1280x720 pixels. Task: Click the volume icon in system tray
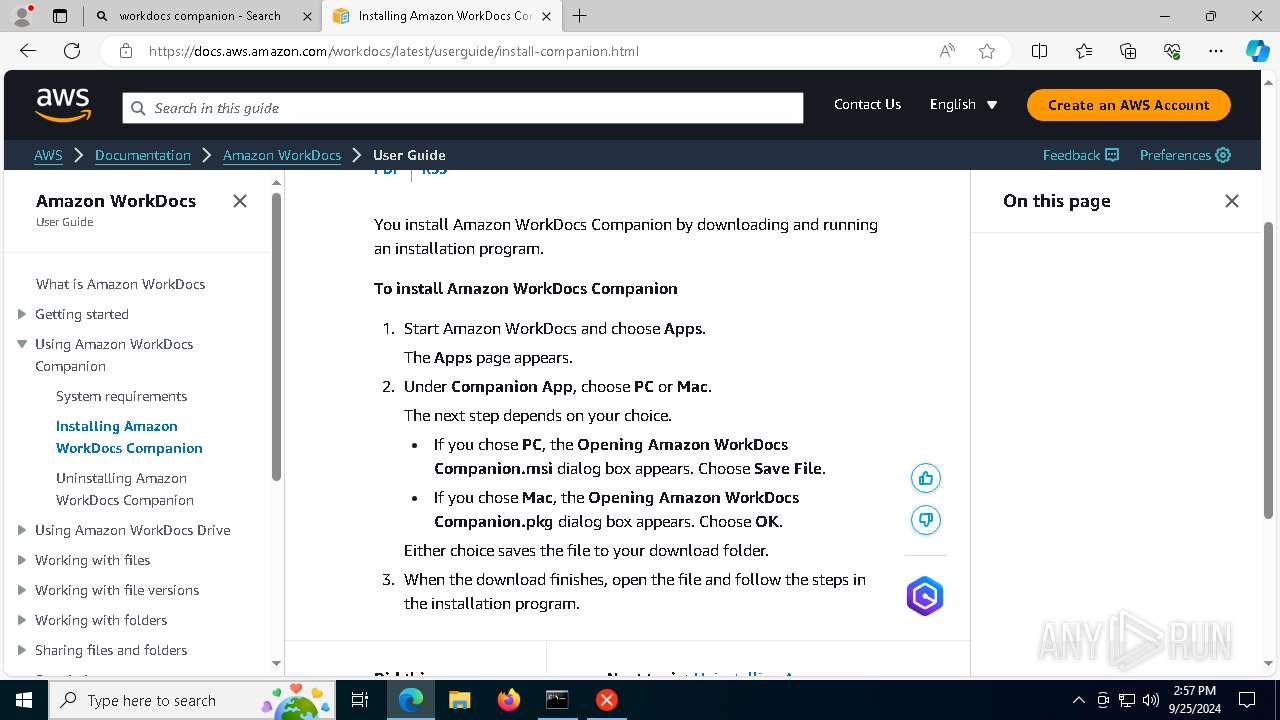click(x=1151, y=700)
